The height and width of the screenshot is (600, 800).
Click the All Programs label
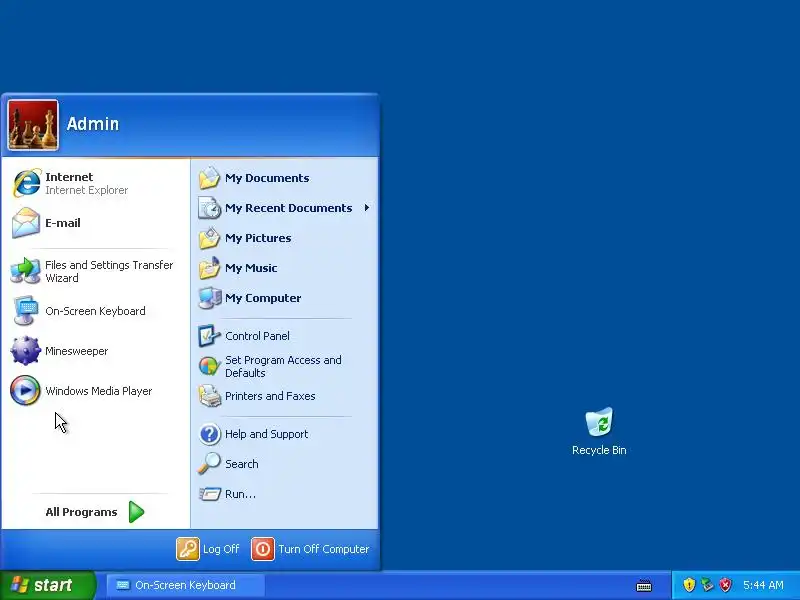(81, 512)
